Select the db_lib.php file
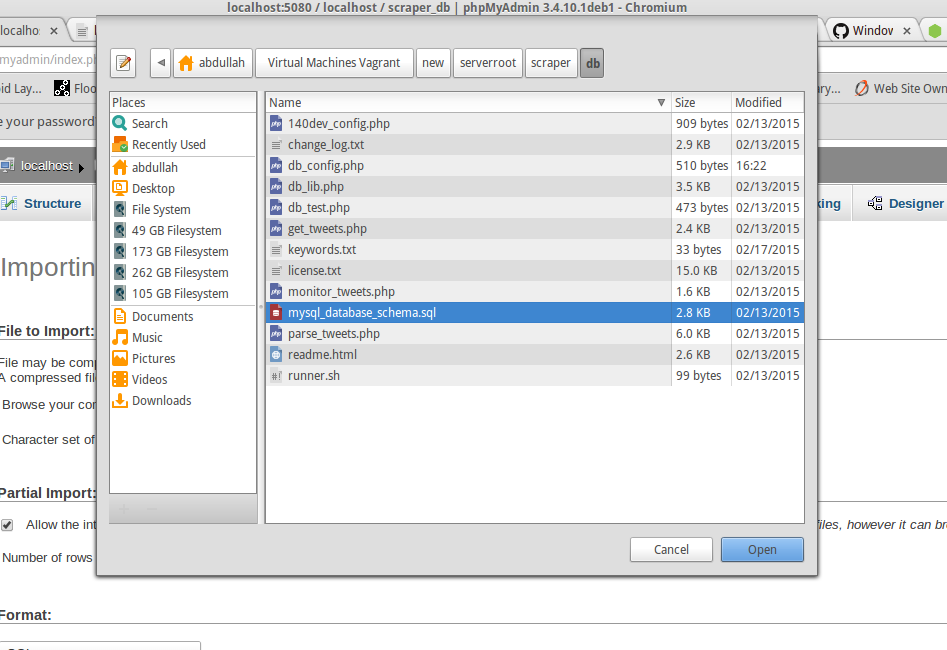Viewport: 947px width, 650px height. [x=535, y=187]
